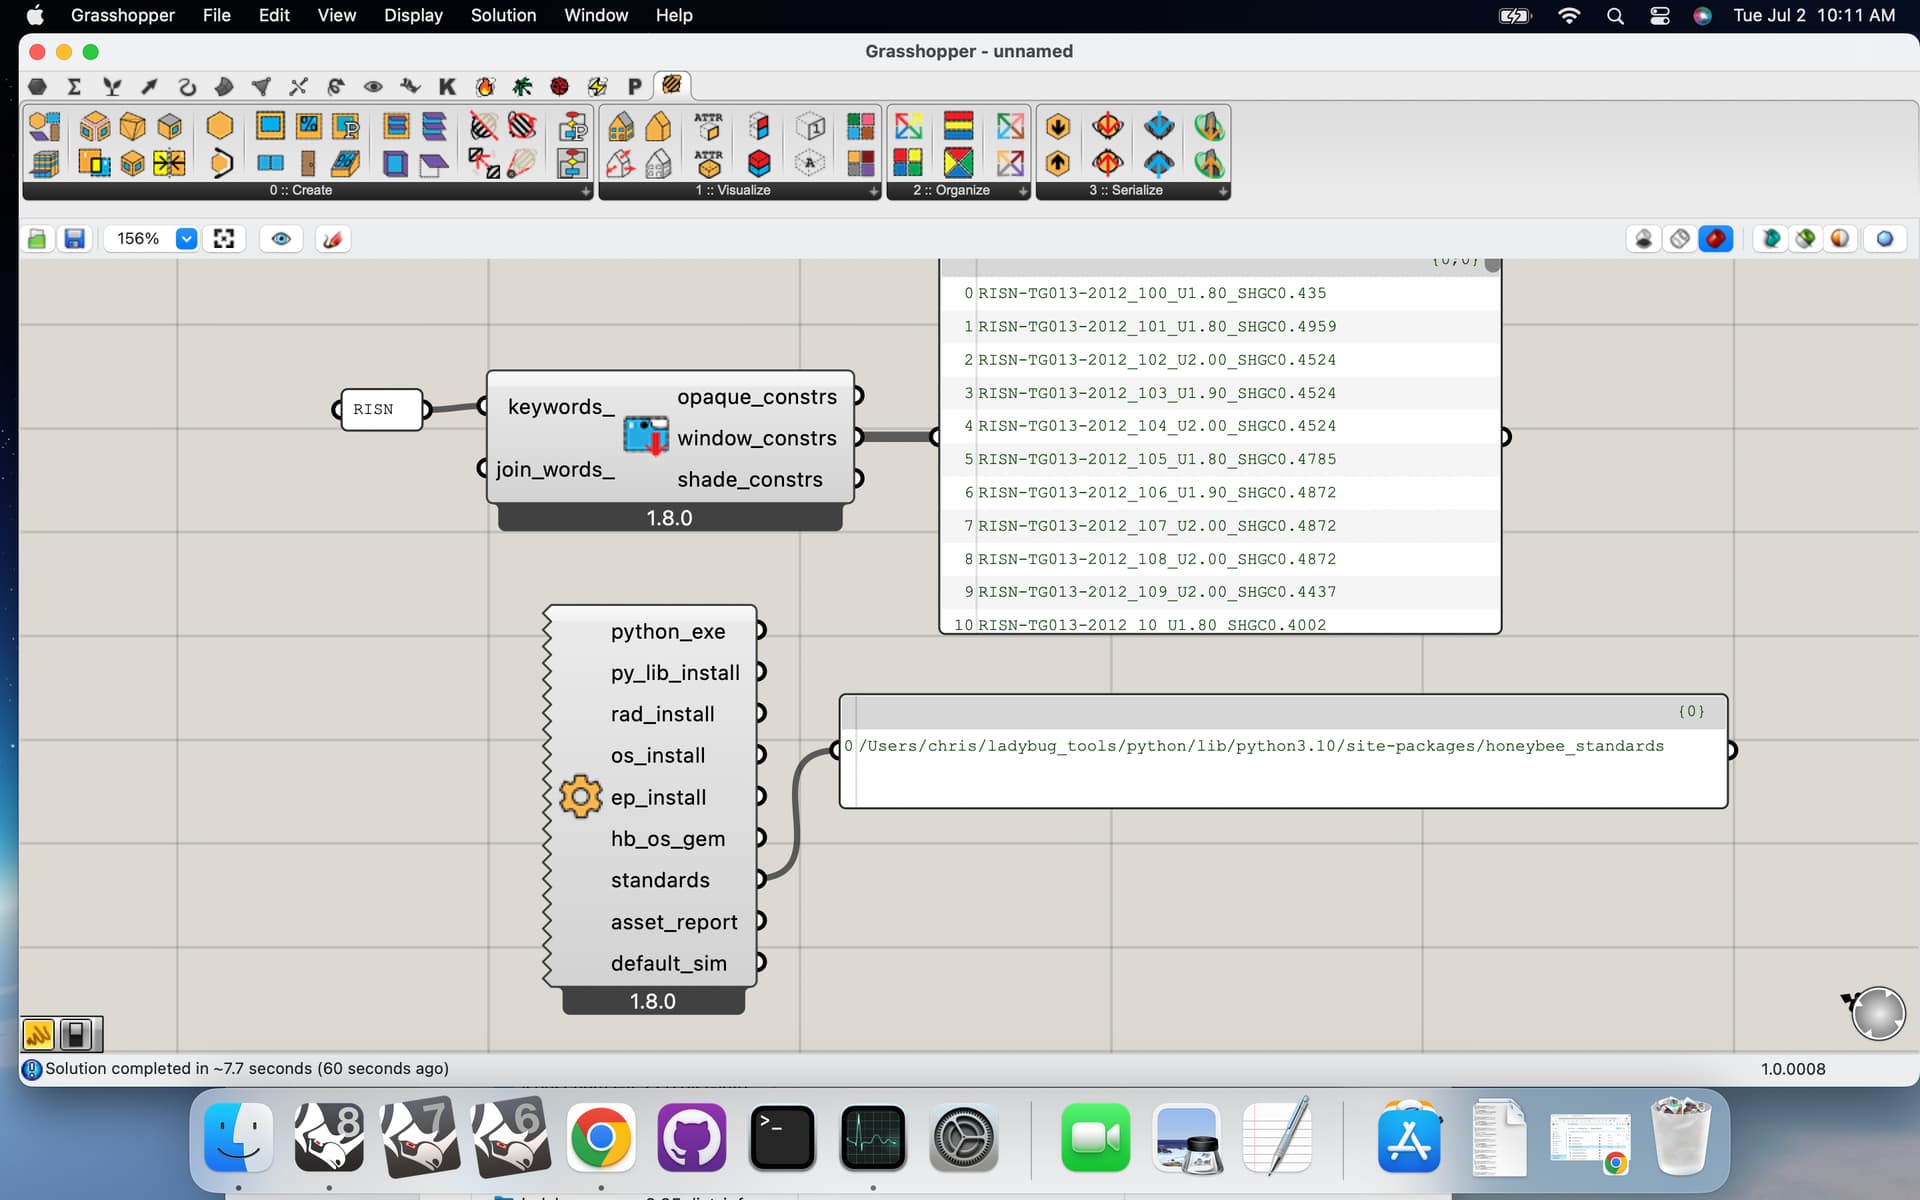The image size is (1920, 1200).
Task: Click the RISN text panel
Action: [x=381, y=410]
